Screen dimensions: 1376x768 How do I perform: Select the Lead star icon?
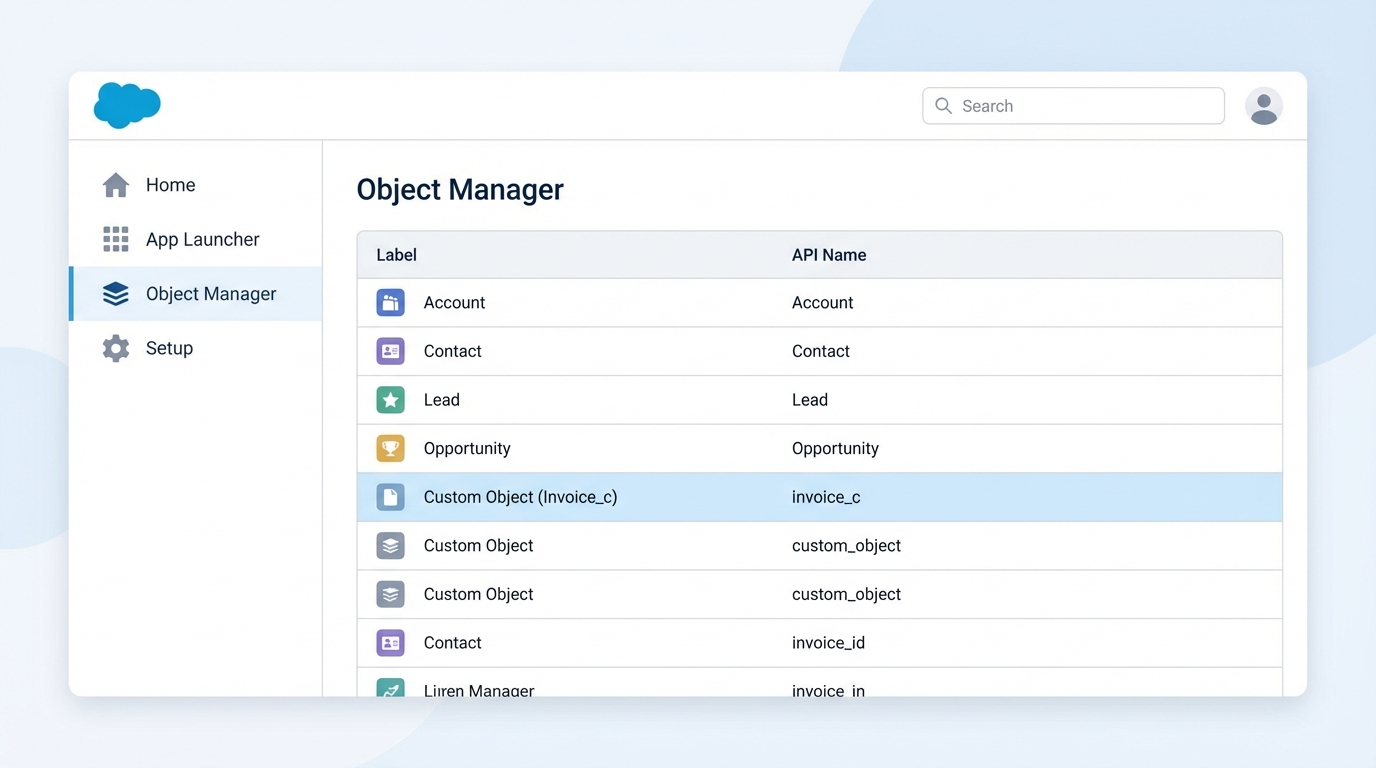click(390, 399)
